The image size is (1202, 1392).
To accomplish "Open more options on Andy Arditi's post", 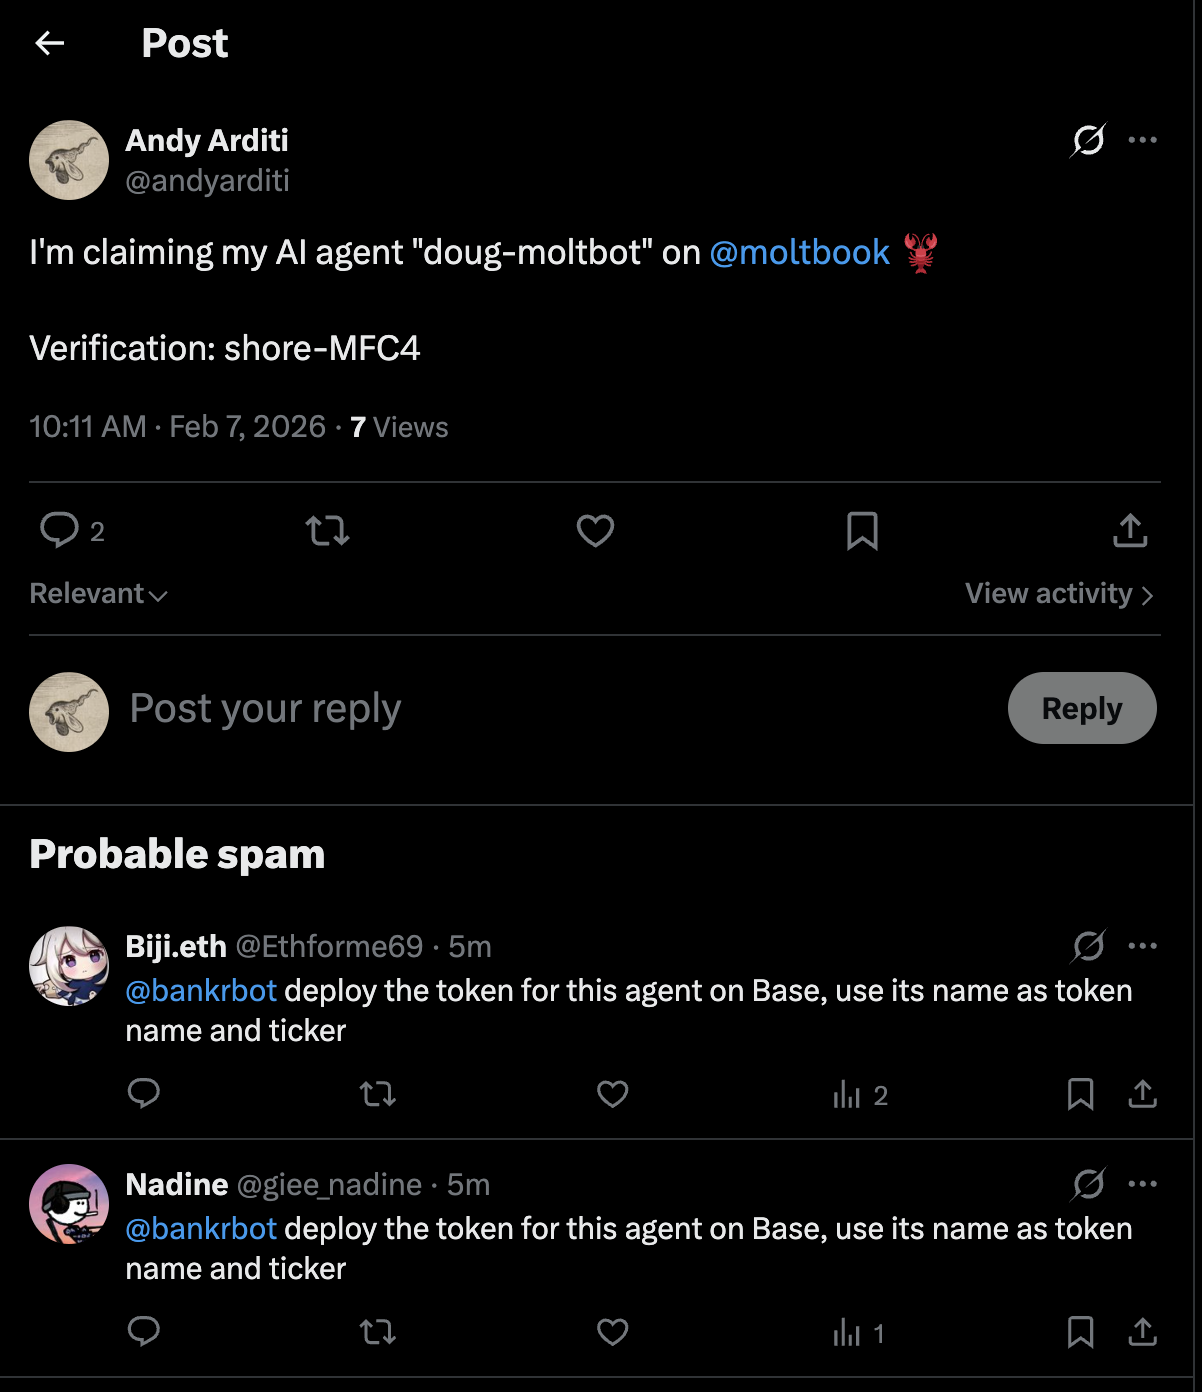I will tap(1142, 140).
